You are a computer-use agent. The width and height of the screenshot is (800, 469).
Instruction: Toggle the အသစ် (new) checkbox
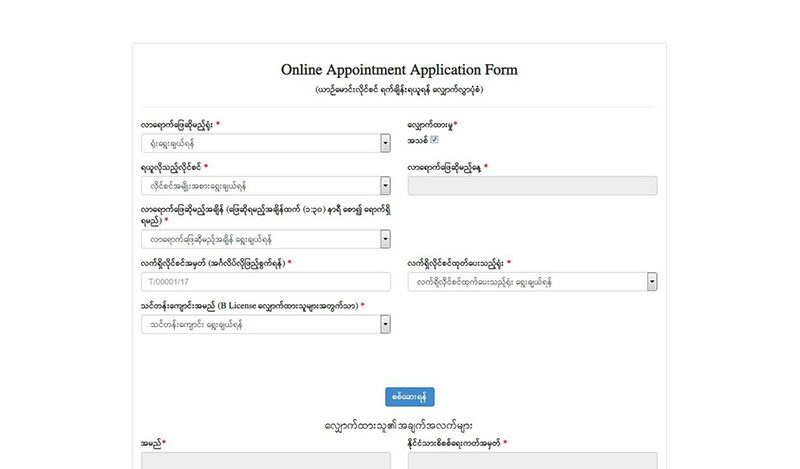434,140
